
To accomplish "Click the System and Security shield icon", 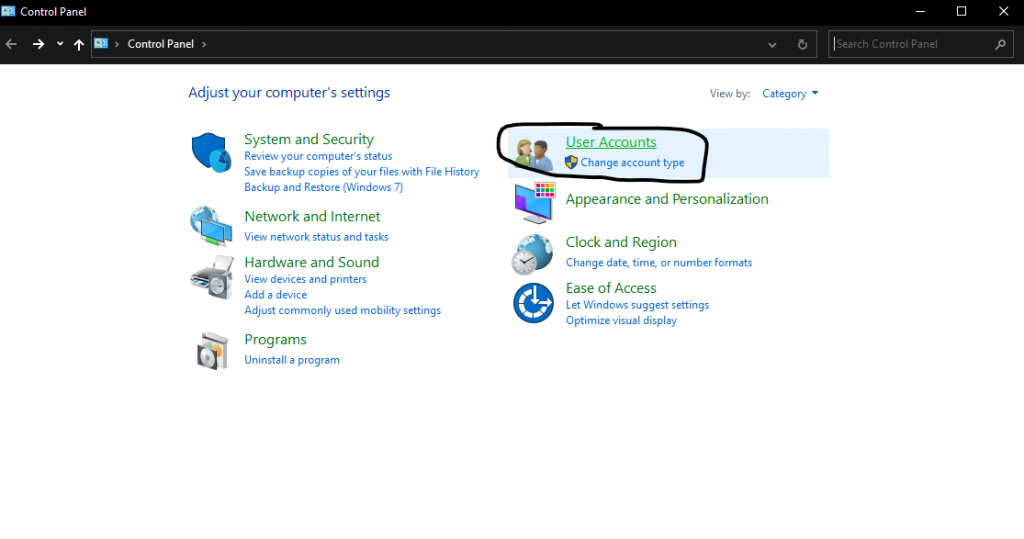I will point(212,152).
